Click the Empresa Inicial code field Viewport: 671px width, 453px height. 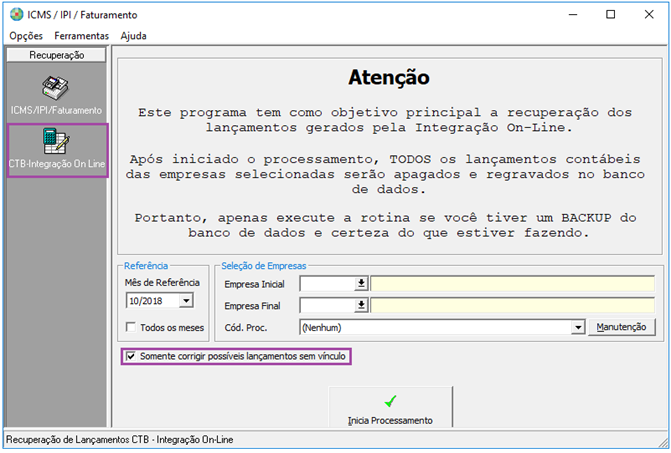328,284
